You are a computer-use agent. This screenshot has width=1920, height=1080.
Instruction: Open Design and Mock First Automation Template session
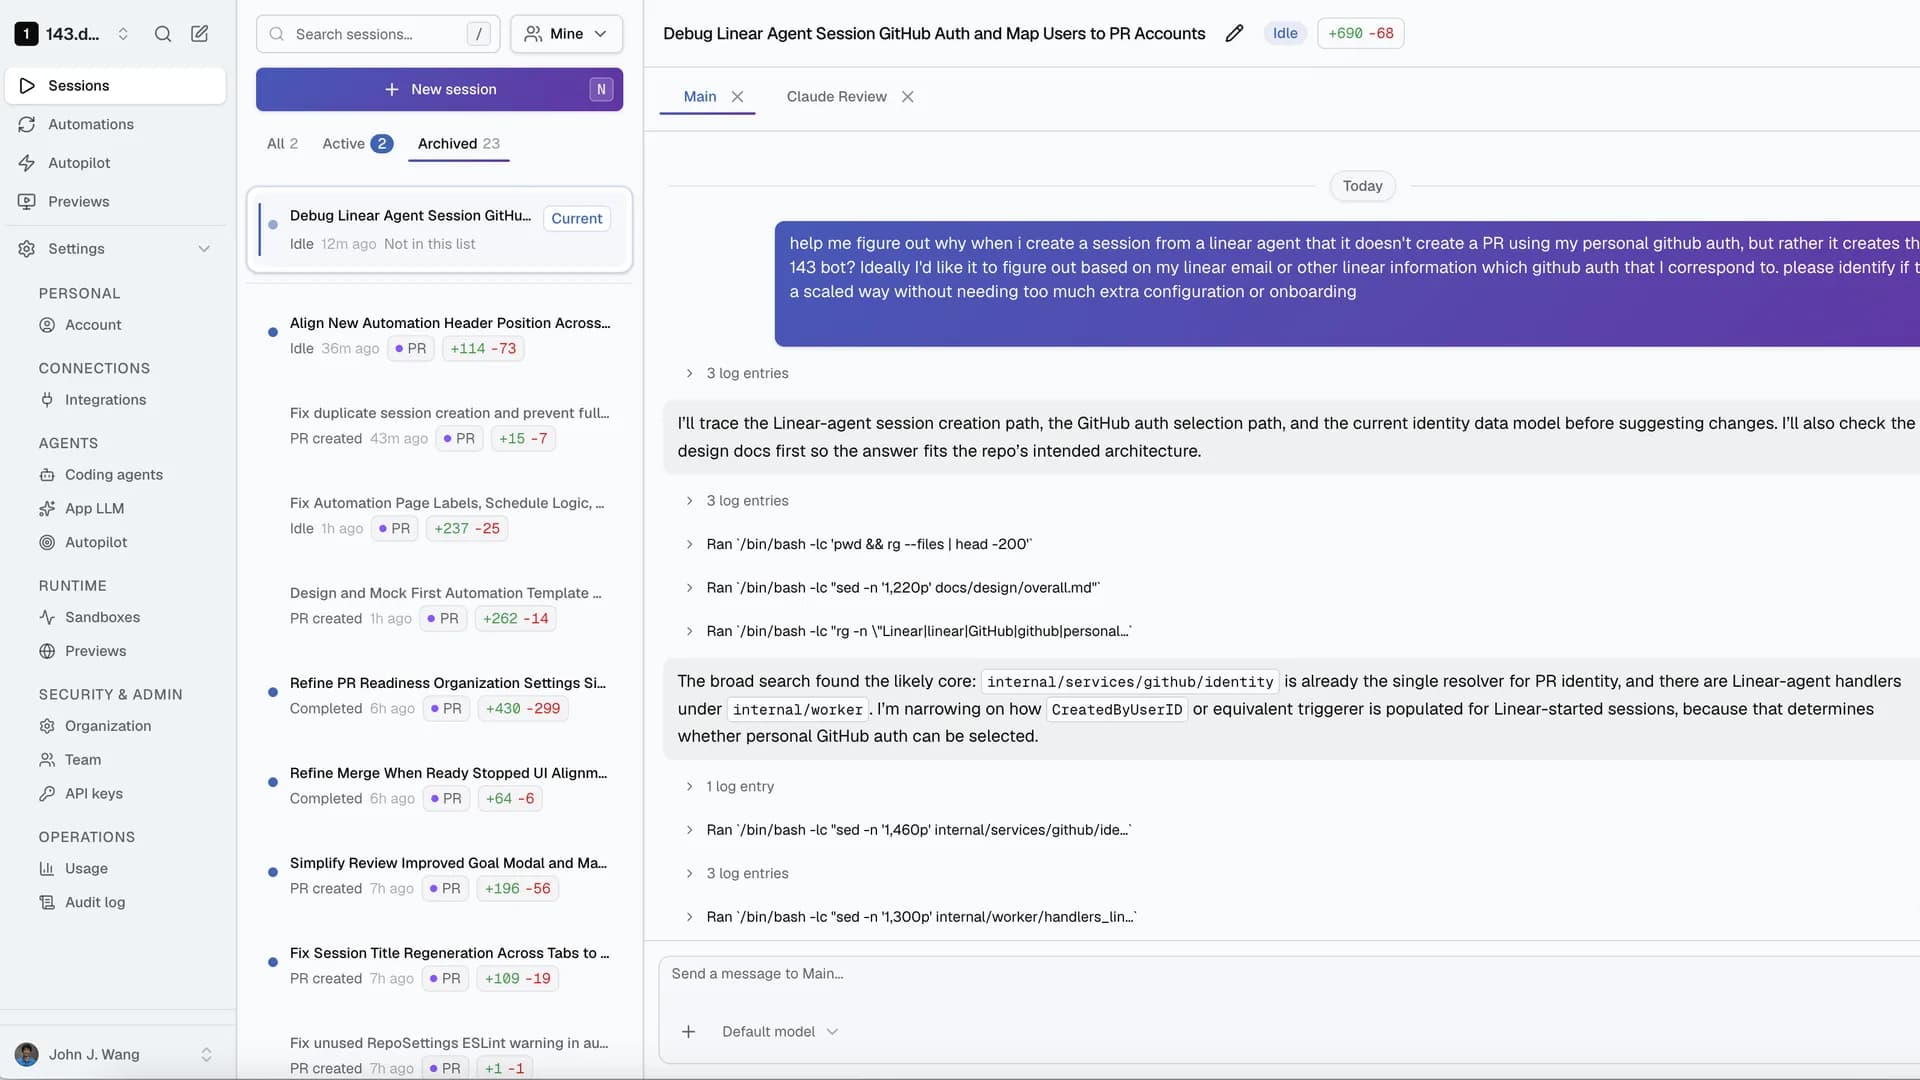tap(439, 606)
